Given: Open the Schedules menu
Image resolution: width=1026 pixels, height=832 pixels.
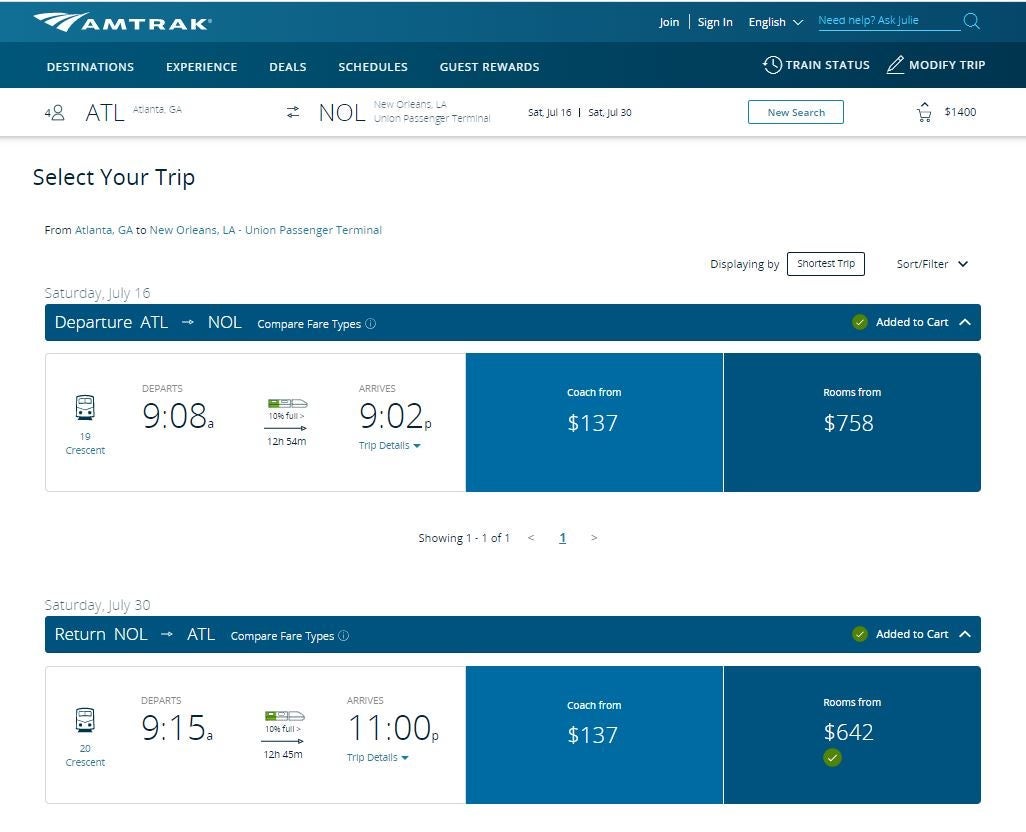Looking at the screenshot, I should point(373,67).
